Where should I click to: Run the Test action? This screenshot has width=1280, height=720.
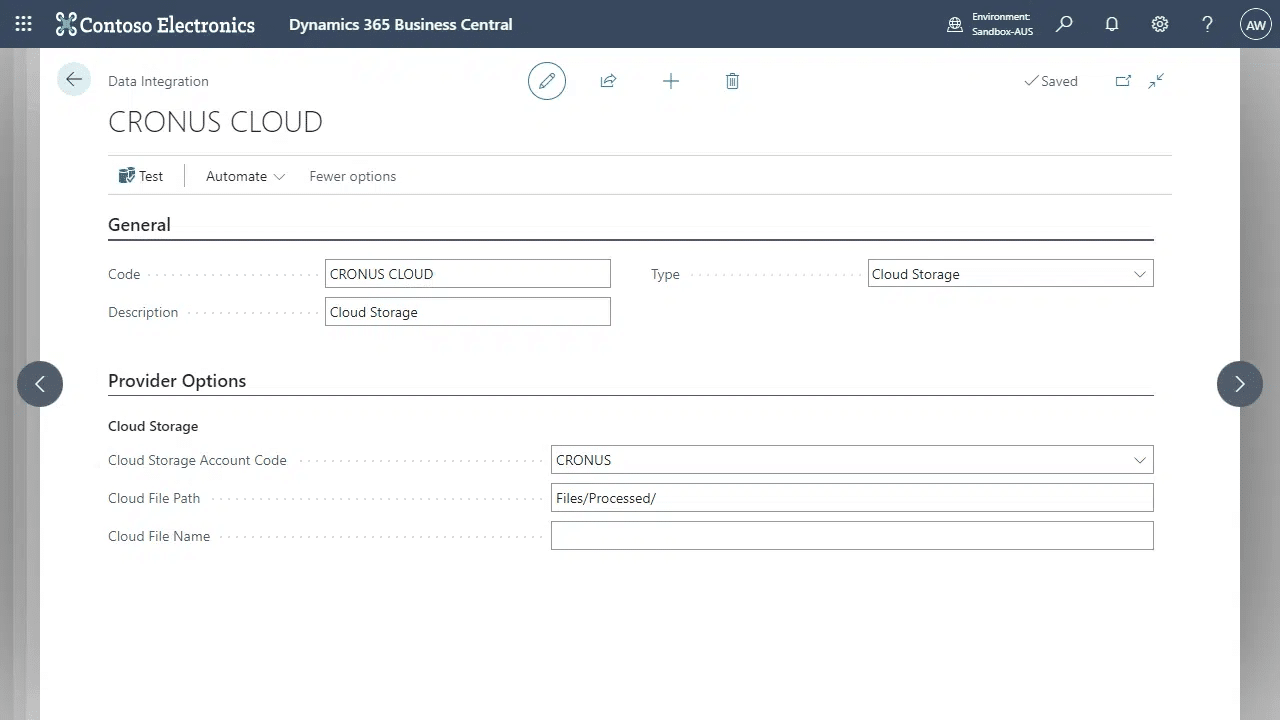pyautogui.click(x=141, y=176)
